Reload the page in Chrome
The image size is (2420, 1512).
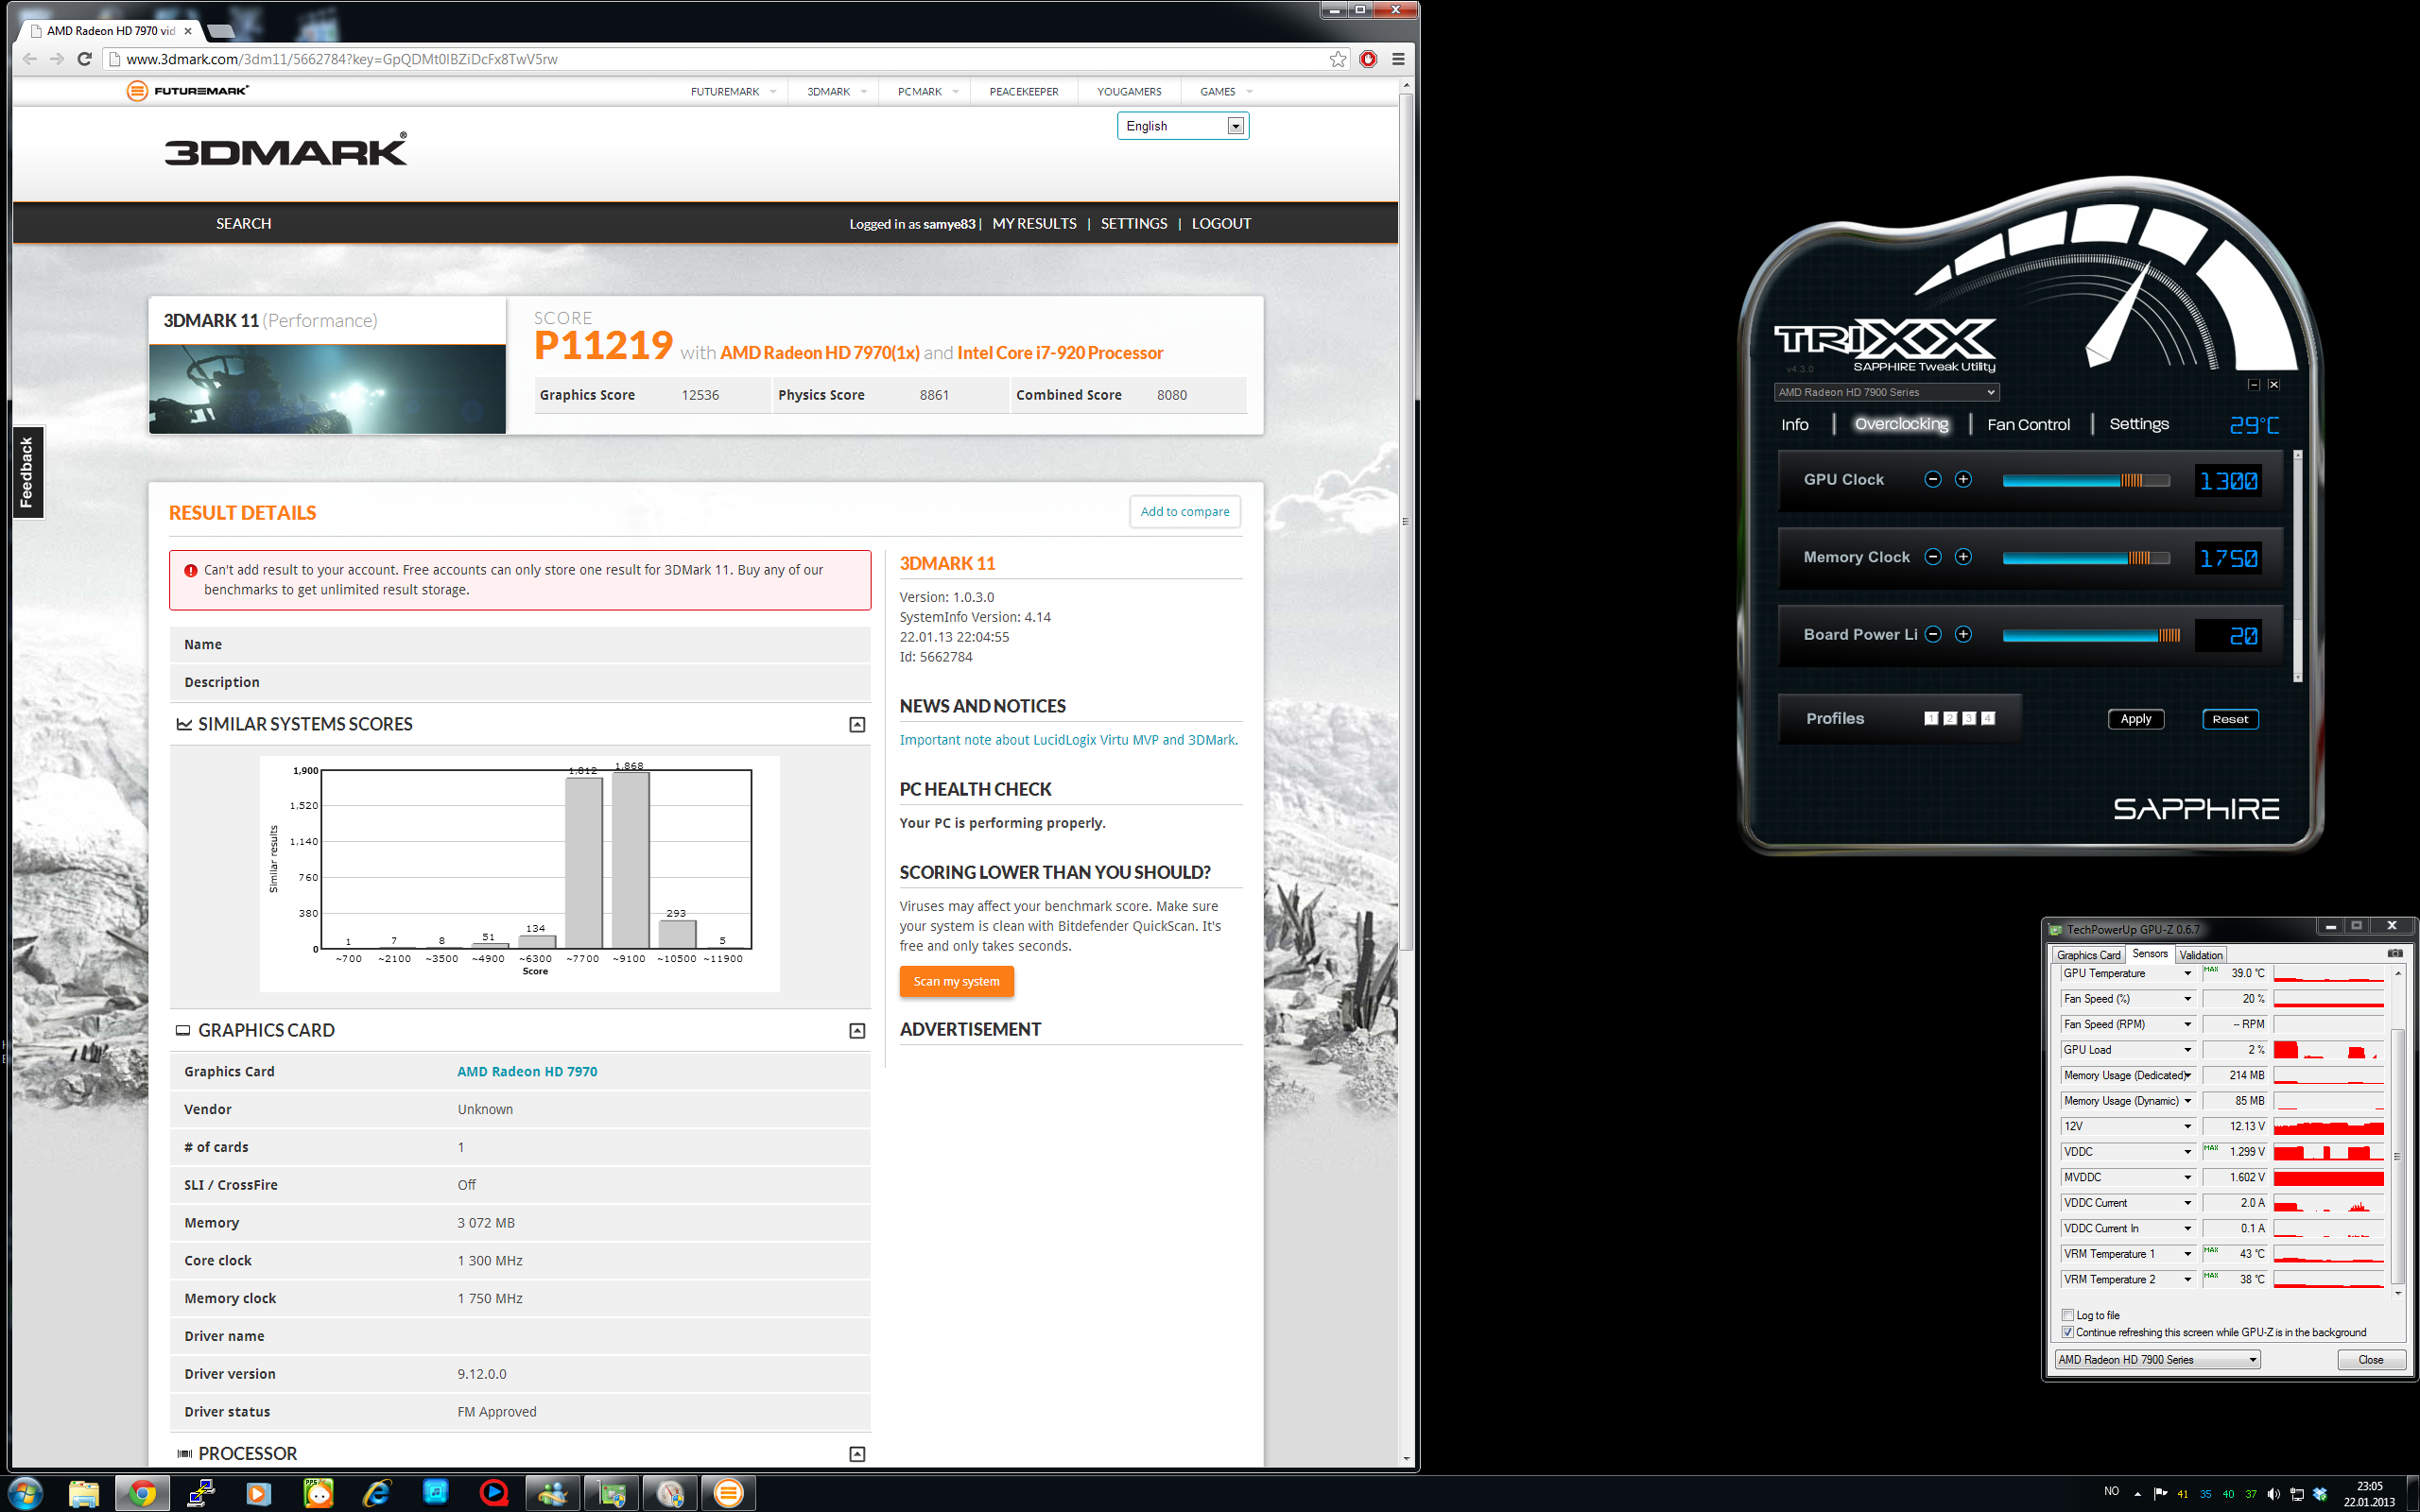tap(84, 59)
